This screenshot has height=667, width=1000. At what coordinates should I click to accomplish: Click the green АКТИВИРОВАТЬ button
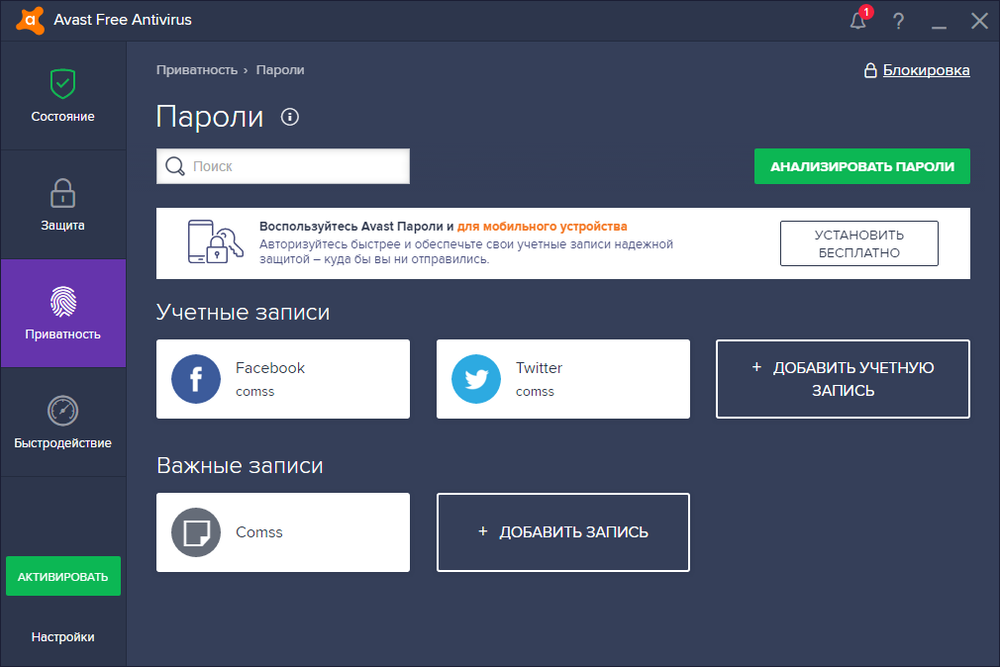[x=63, y=576]
